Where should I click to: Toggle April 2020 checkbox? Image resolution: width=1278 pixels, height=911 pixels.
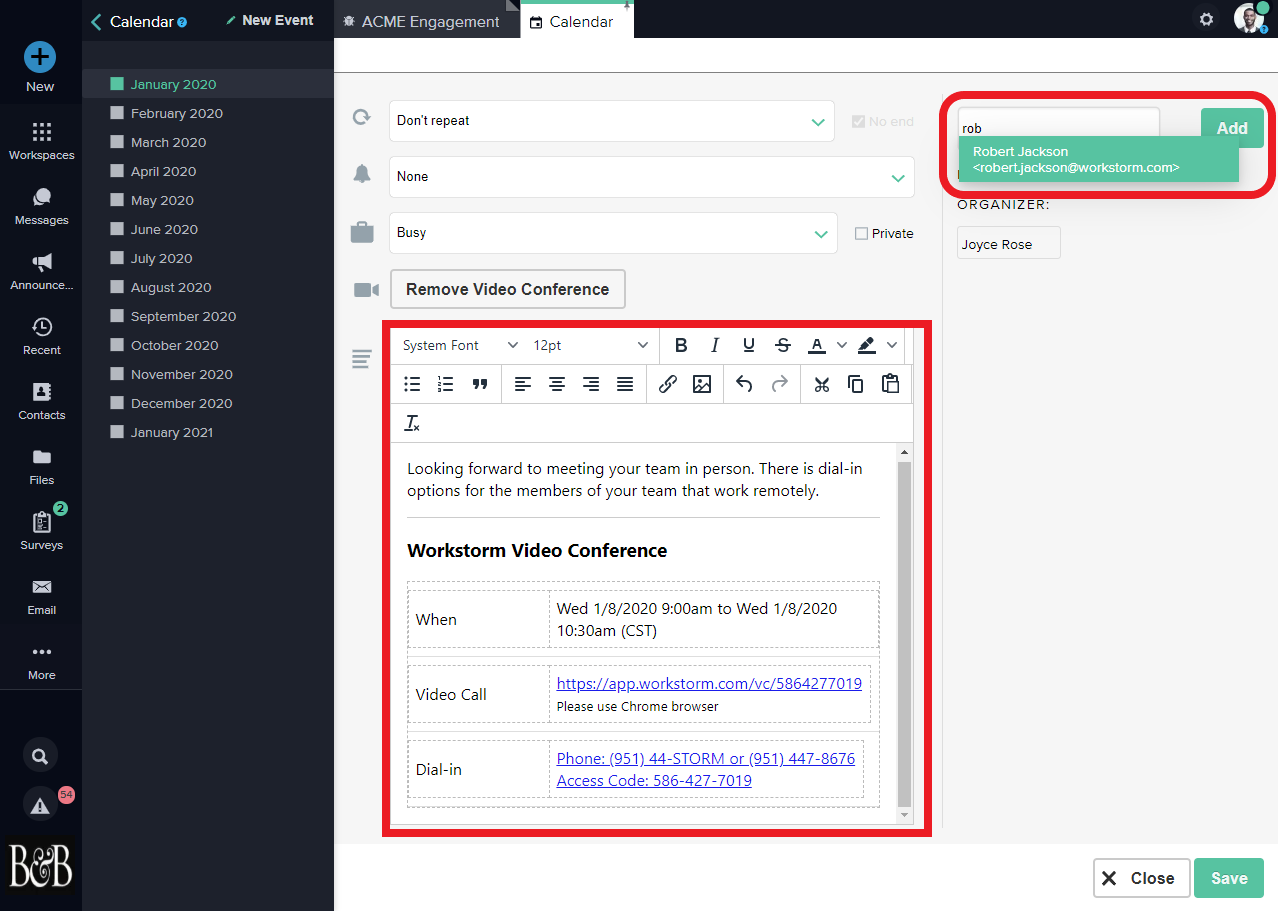(x=117, y=171)
